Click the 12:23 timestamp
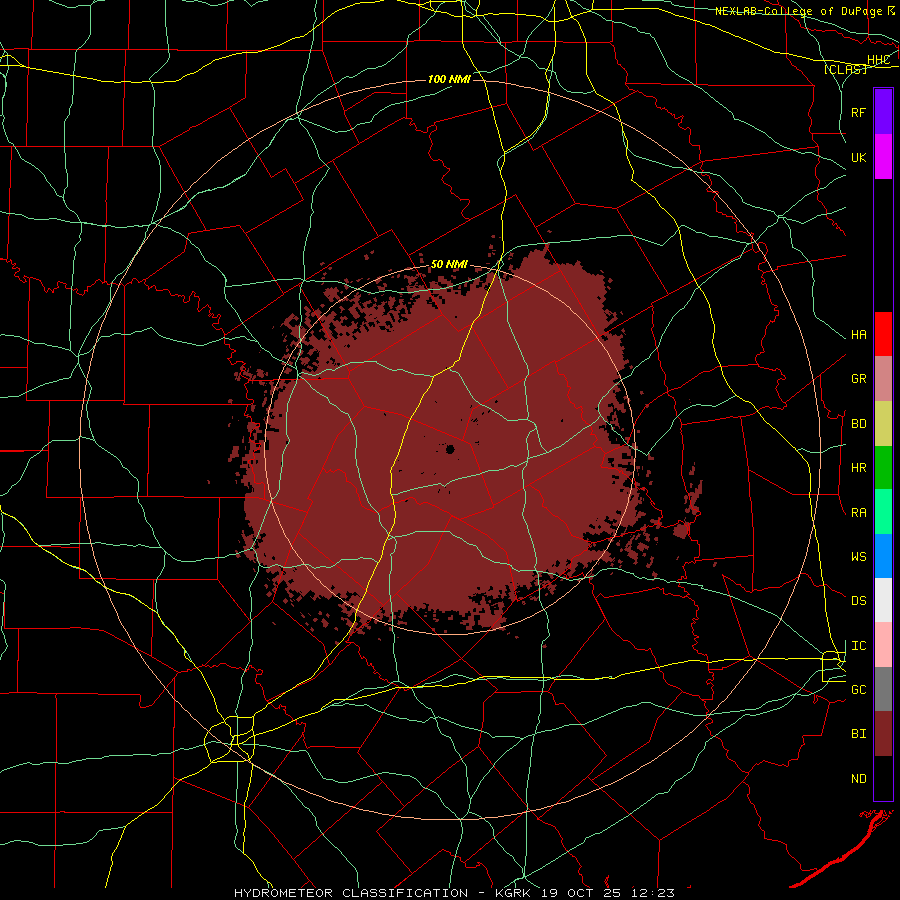This screenshot has width=900, height=900. pyautogui.click(x=651, y=893)
